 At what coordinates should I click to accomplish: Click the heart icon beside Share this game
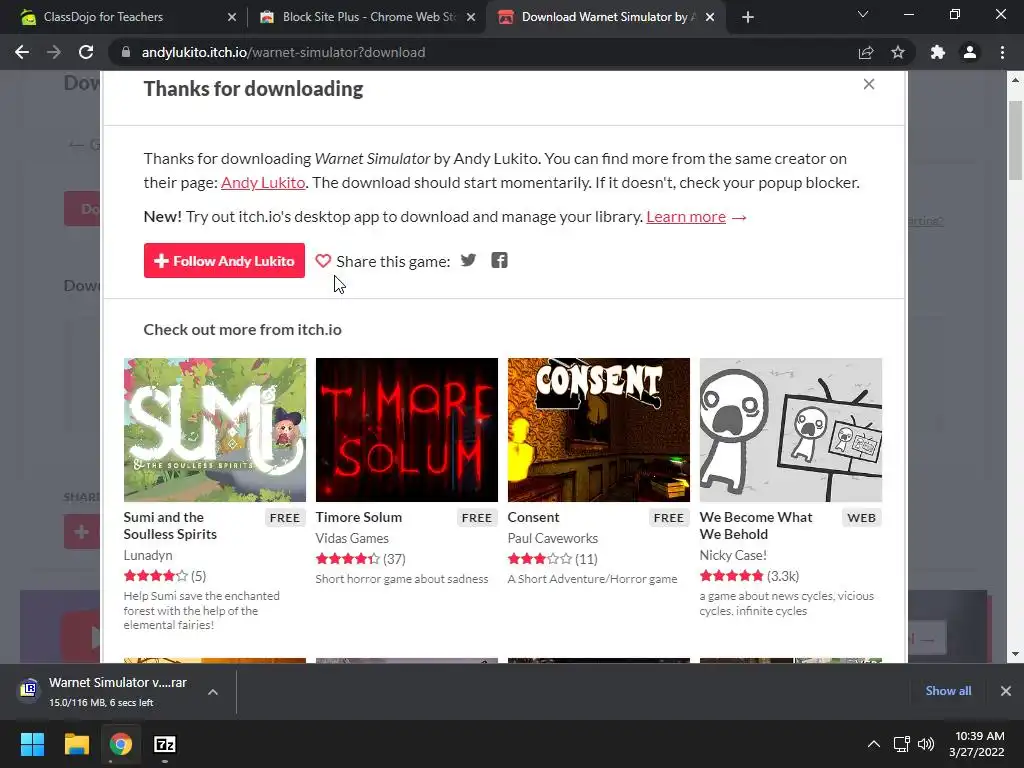pos(323,261)
